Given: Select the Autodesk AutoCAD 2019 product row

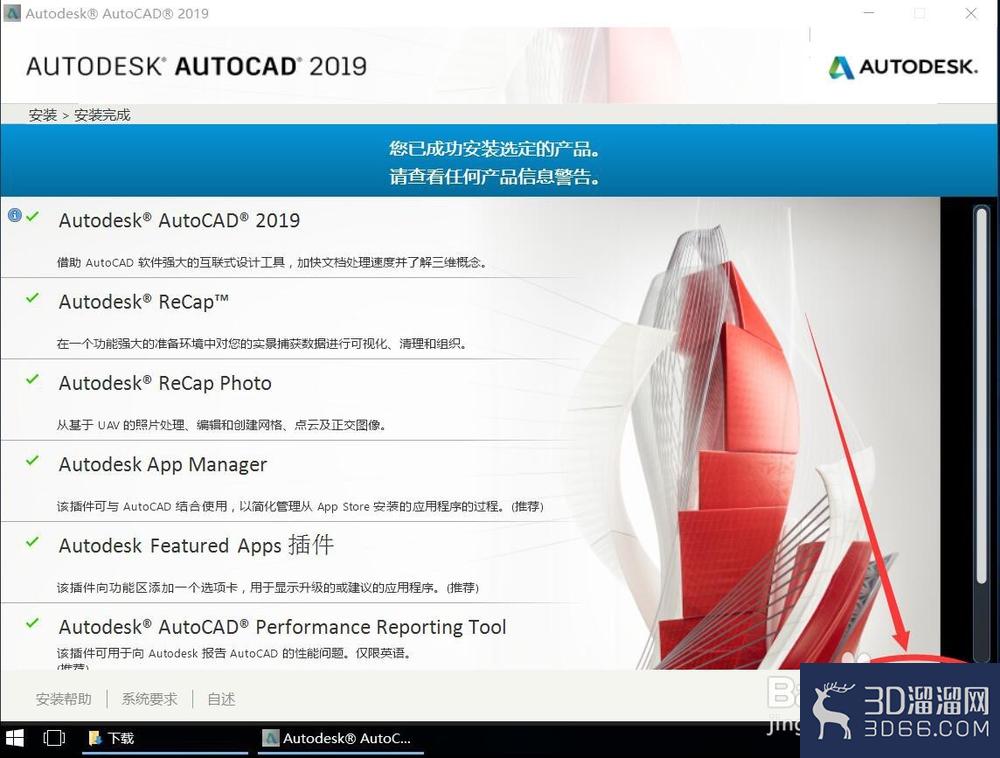Looking at the screenshot, I should point(290,237).
